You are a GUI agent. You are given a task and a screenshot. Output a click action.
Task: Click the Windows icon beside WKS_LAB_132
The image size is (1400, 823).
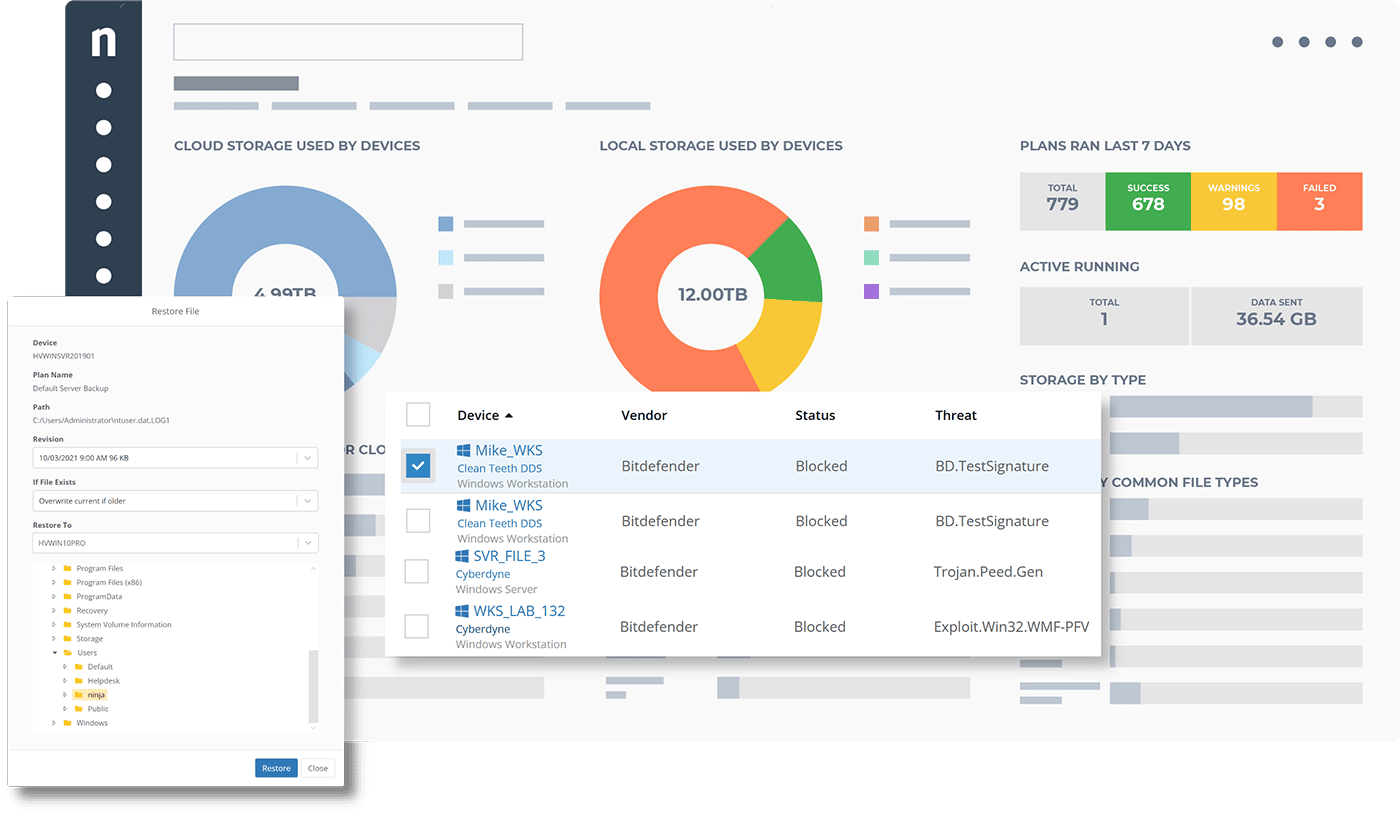pyautogui.click(x=462, y=611)
